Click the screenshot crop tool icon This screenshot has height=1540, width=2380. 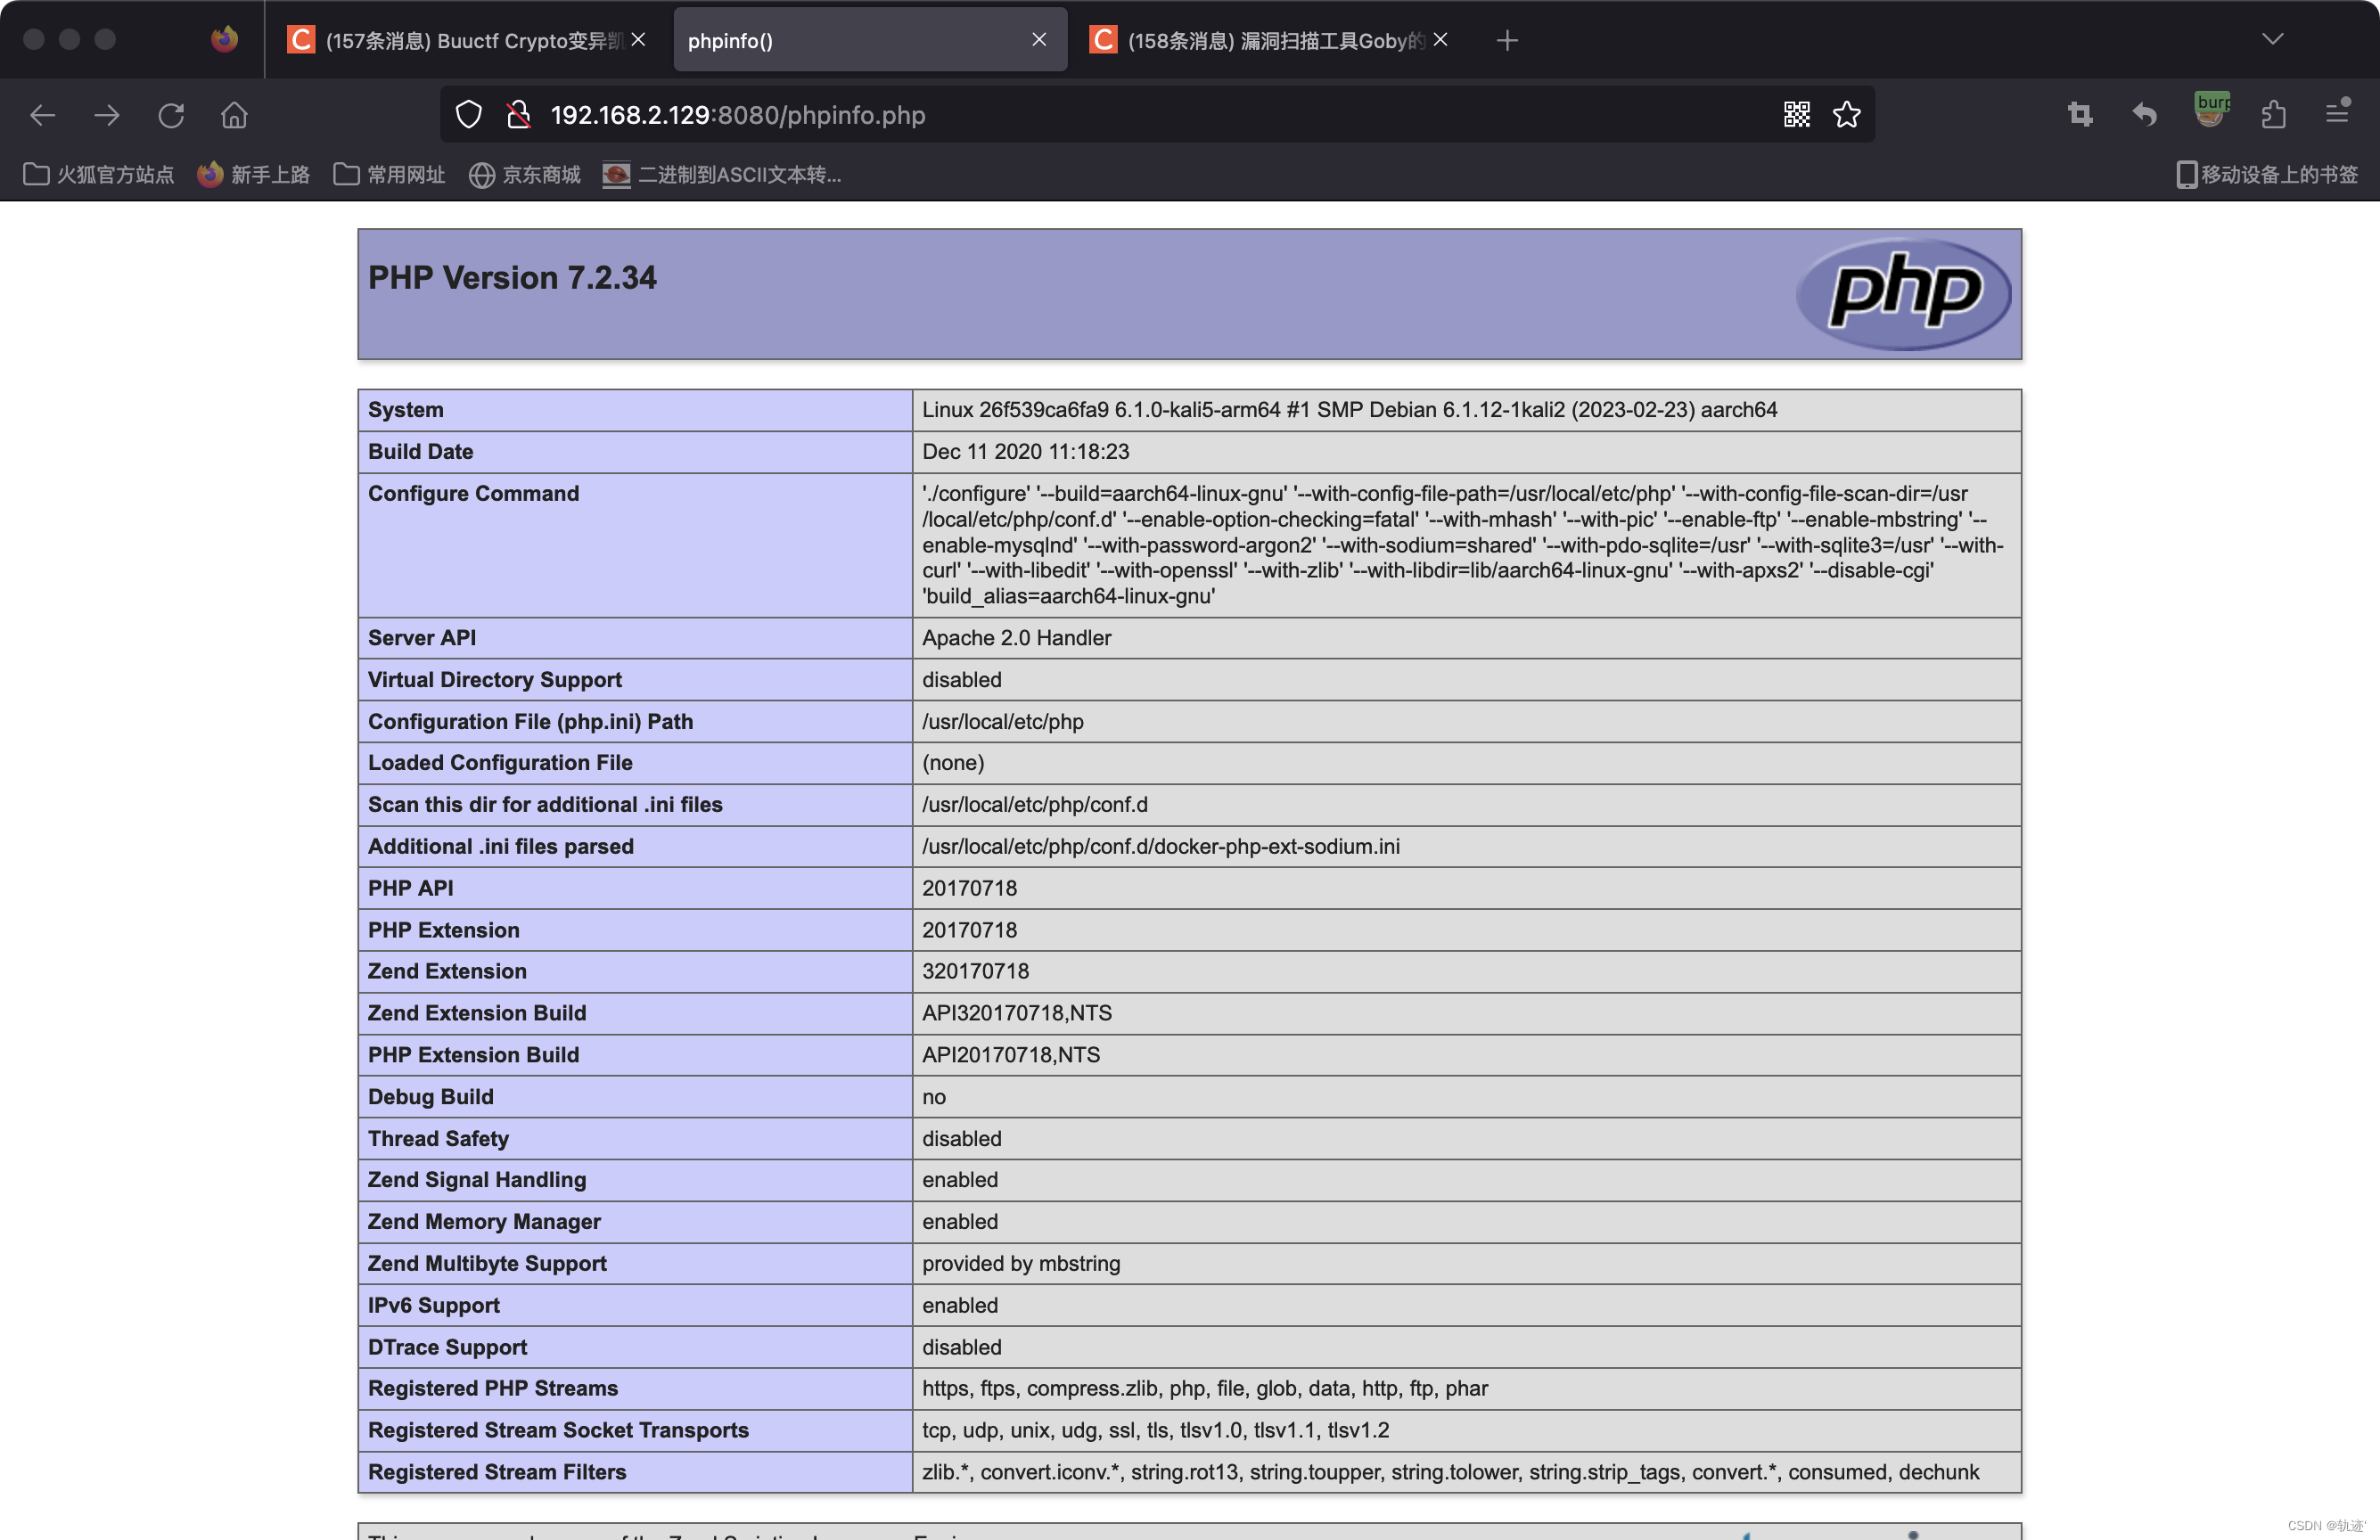point(2080,115)
